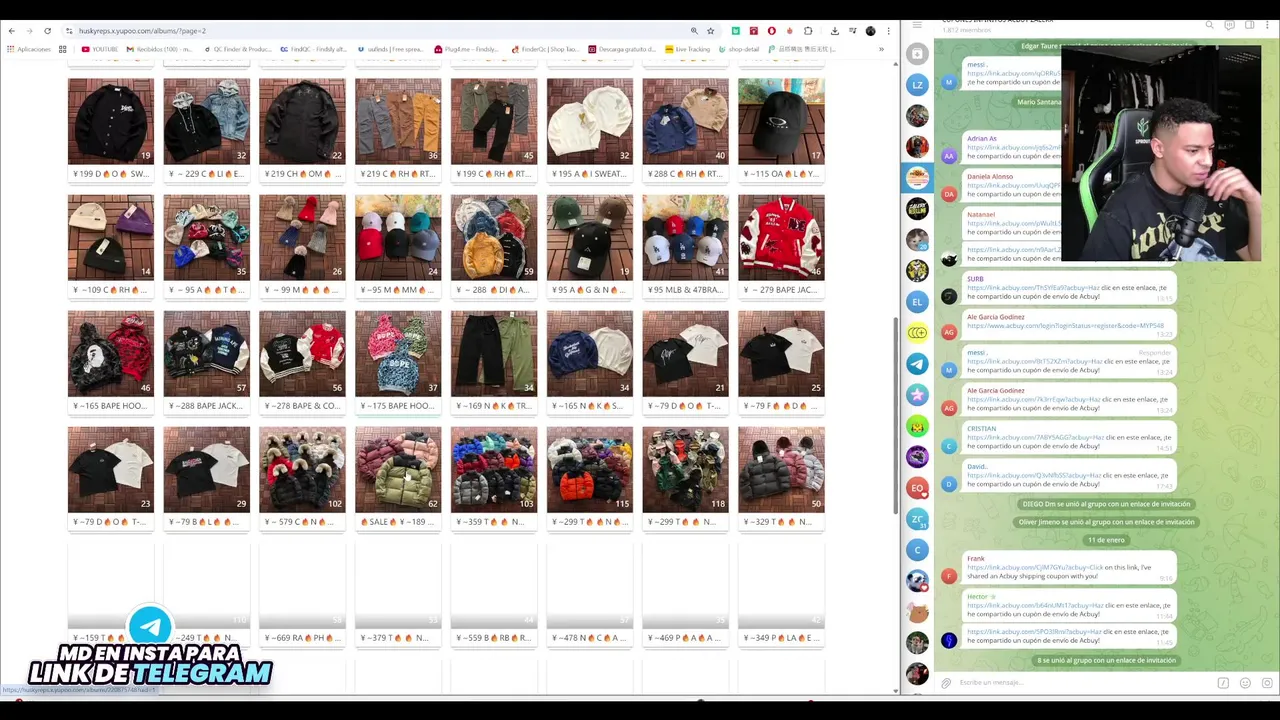Open the EO chat in Telegram
Screen dimensions: 1280x720
tap(917, 488)
